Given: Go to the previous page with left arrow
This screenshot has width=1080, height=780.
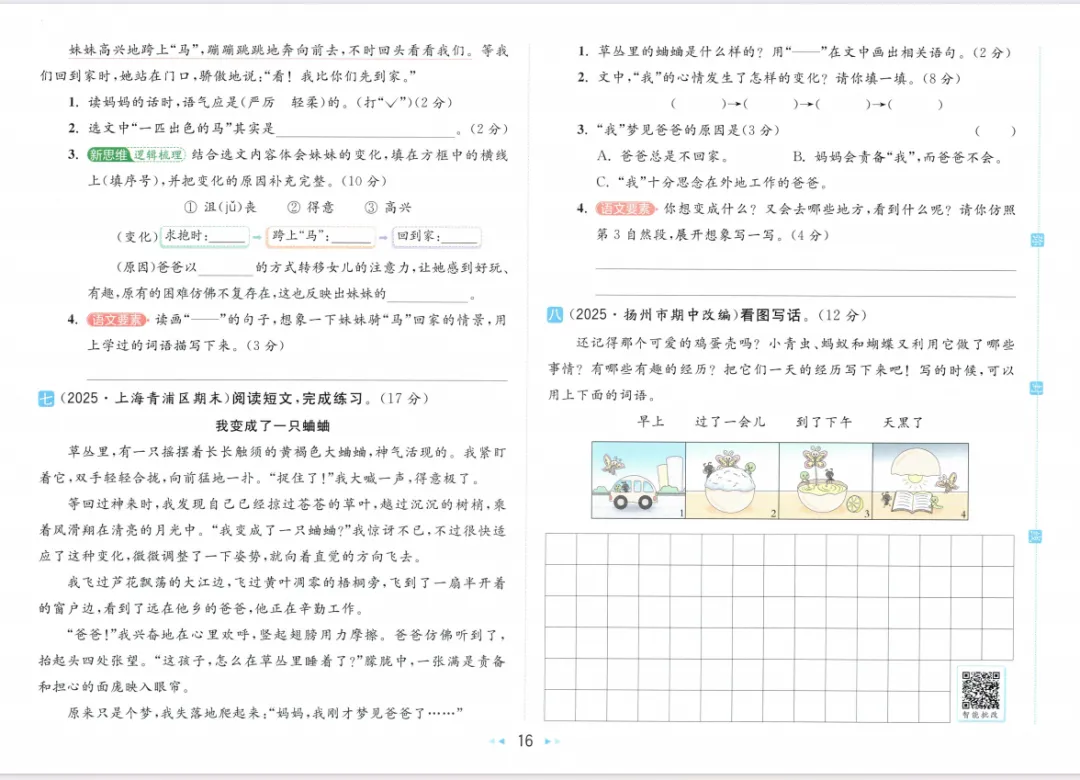Looking at the screenshot, I should click(x=501, y=742).
